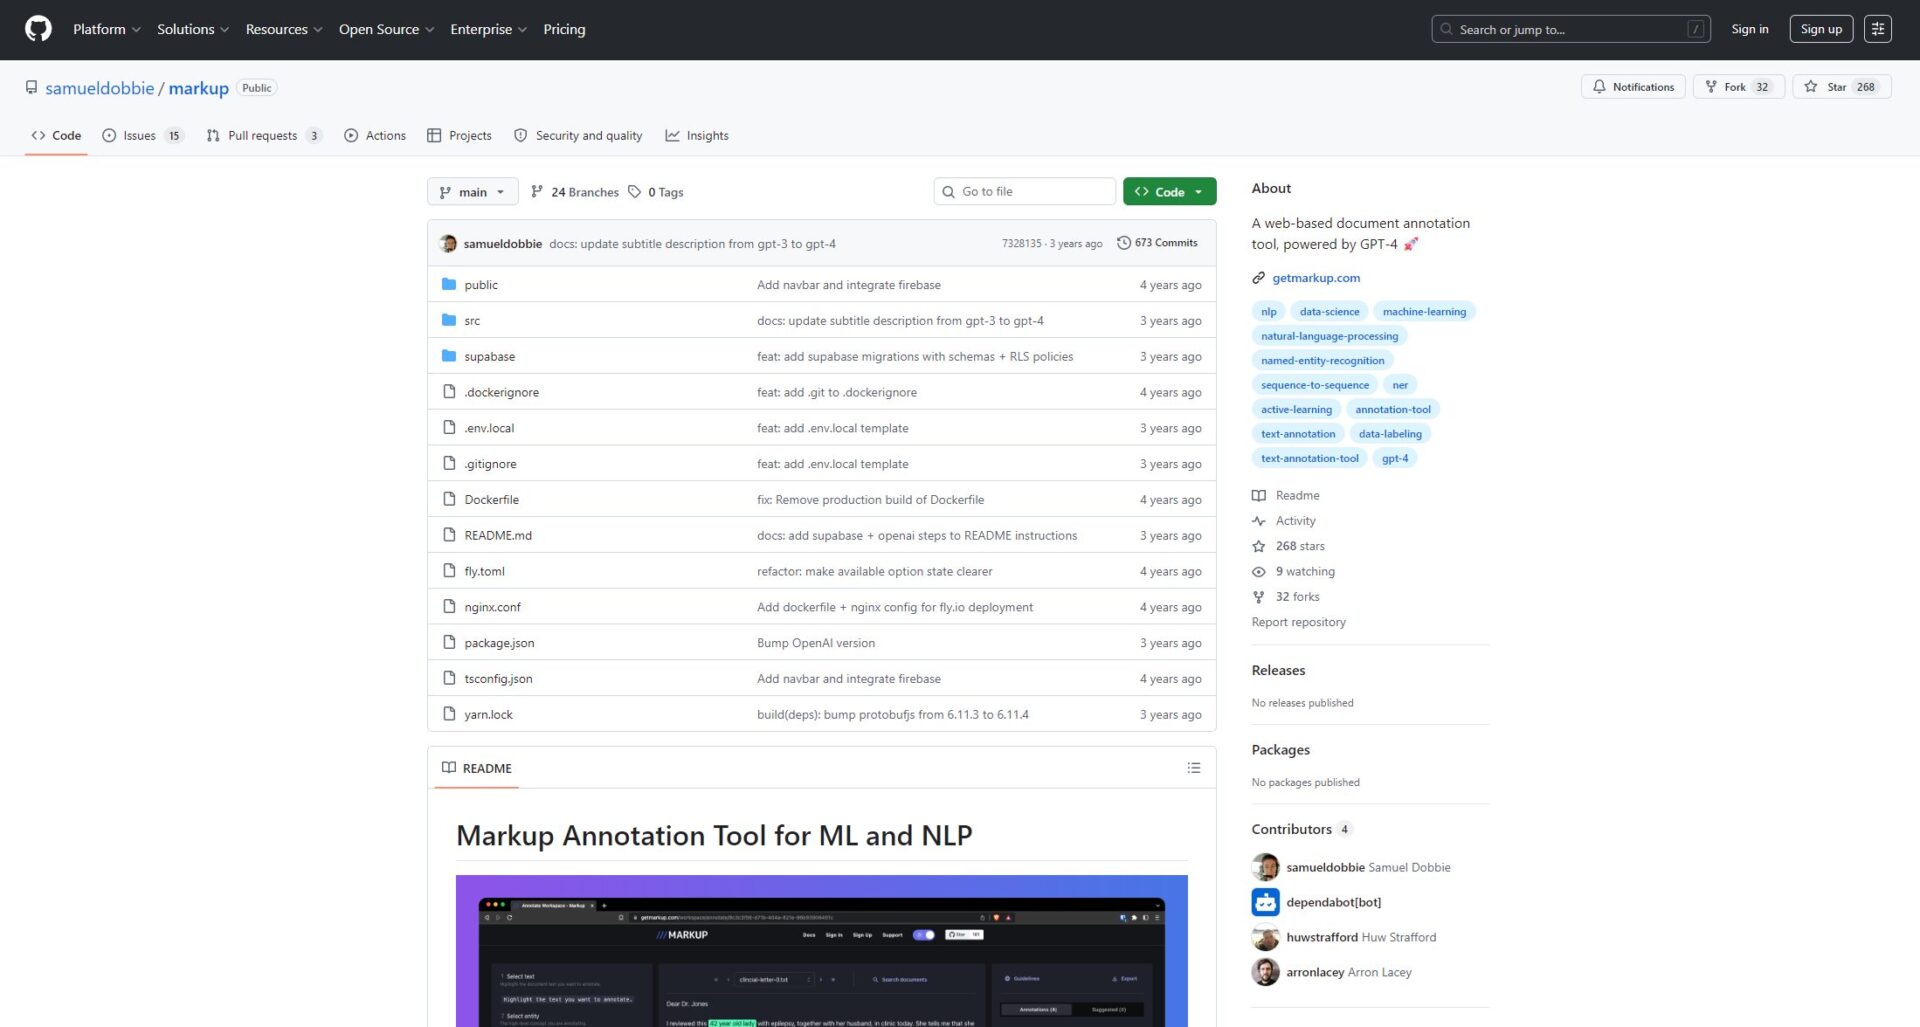Click the GitHub logo icon

pos(38,29)
